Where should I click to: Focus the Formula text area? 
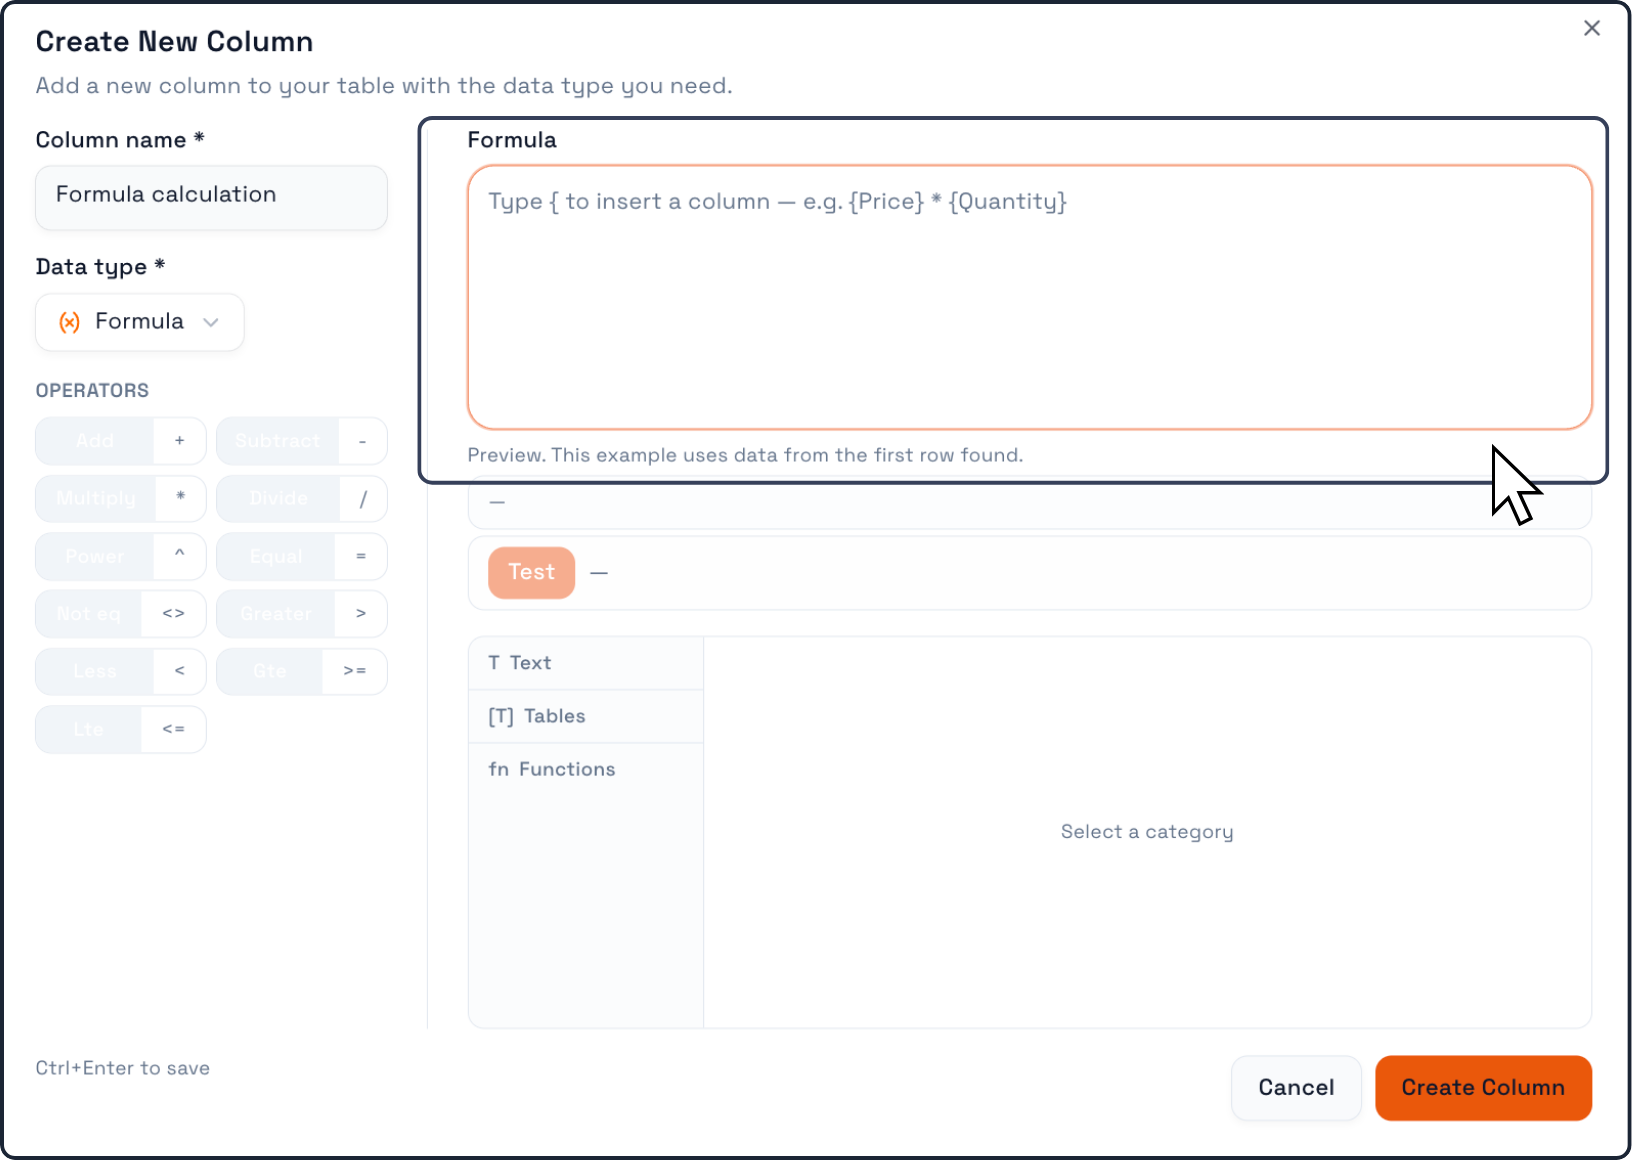(1029, 297)
